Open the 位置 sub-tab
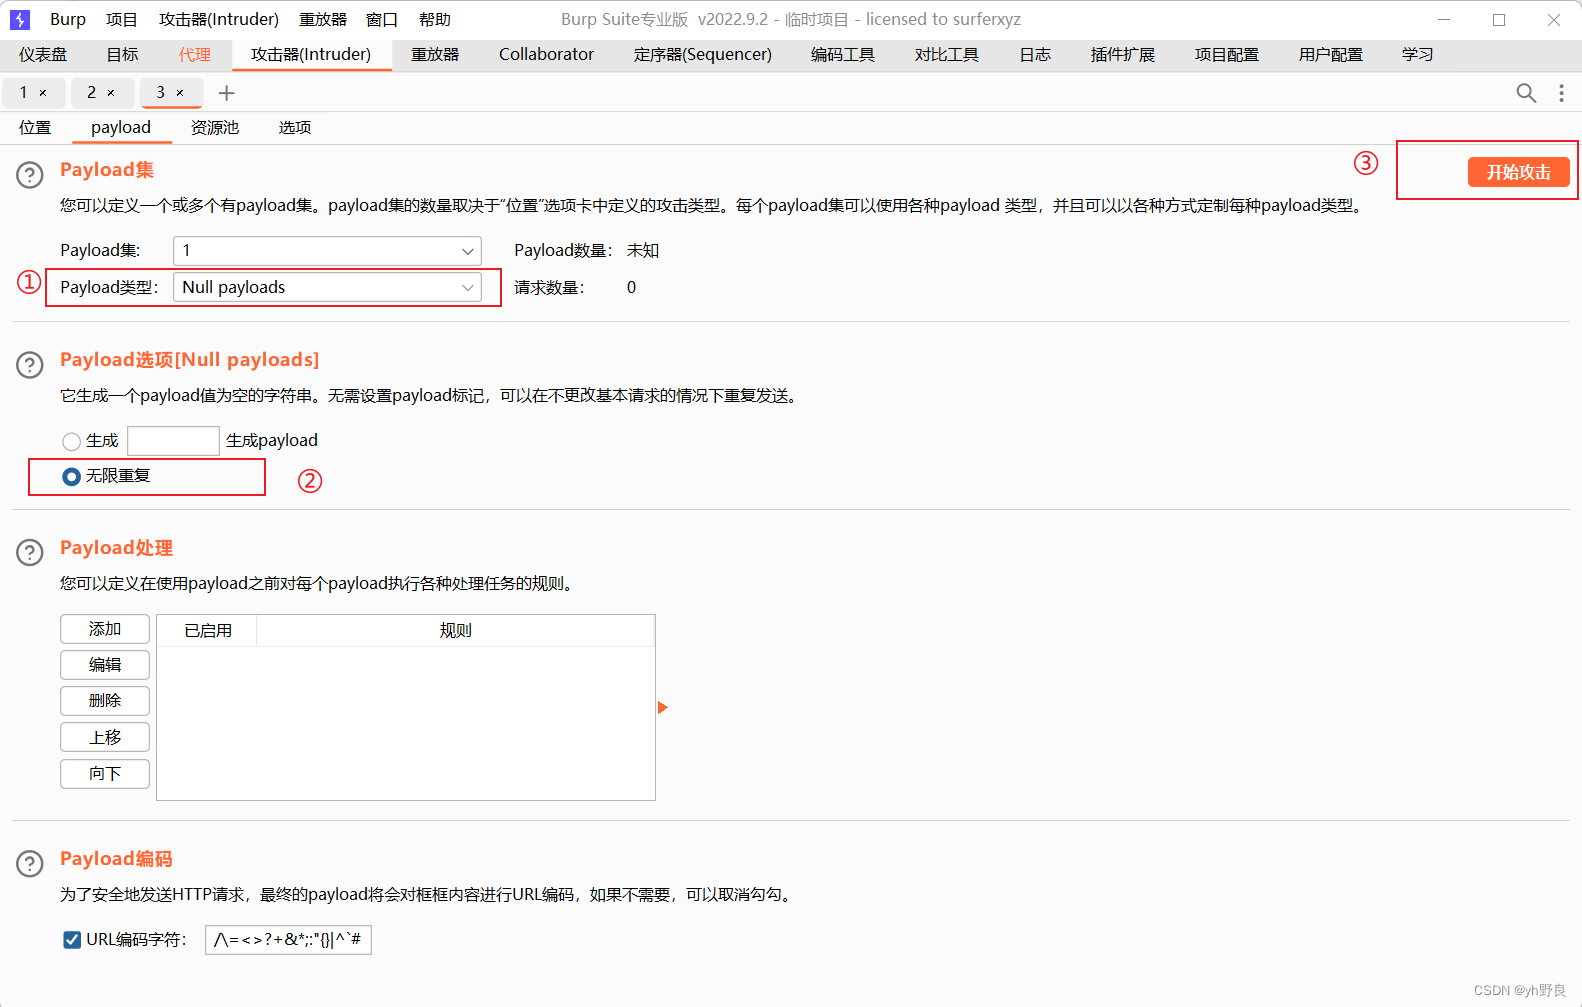The width and height of the screenshot is (1582, 1007). pos(35,128)
